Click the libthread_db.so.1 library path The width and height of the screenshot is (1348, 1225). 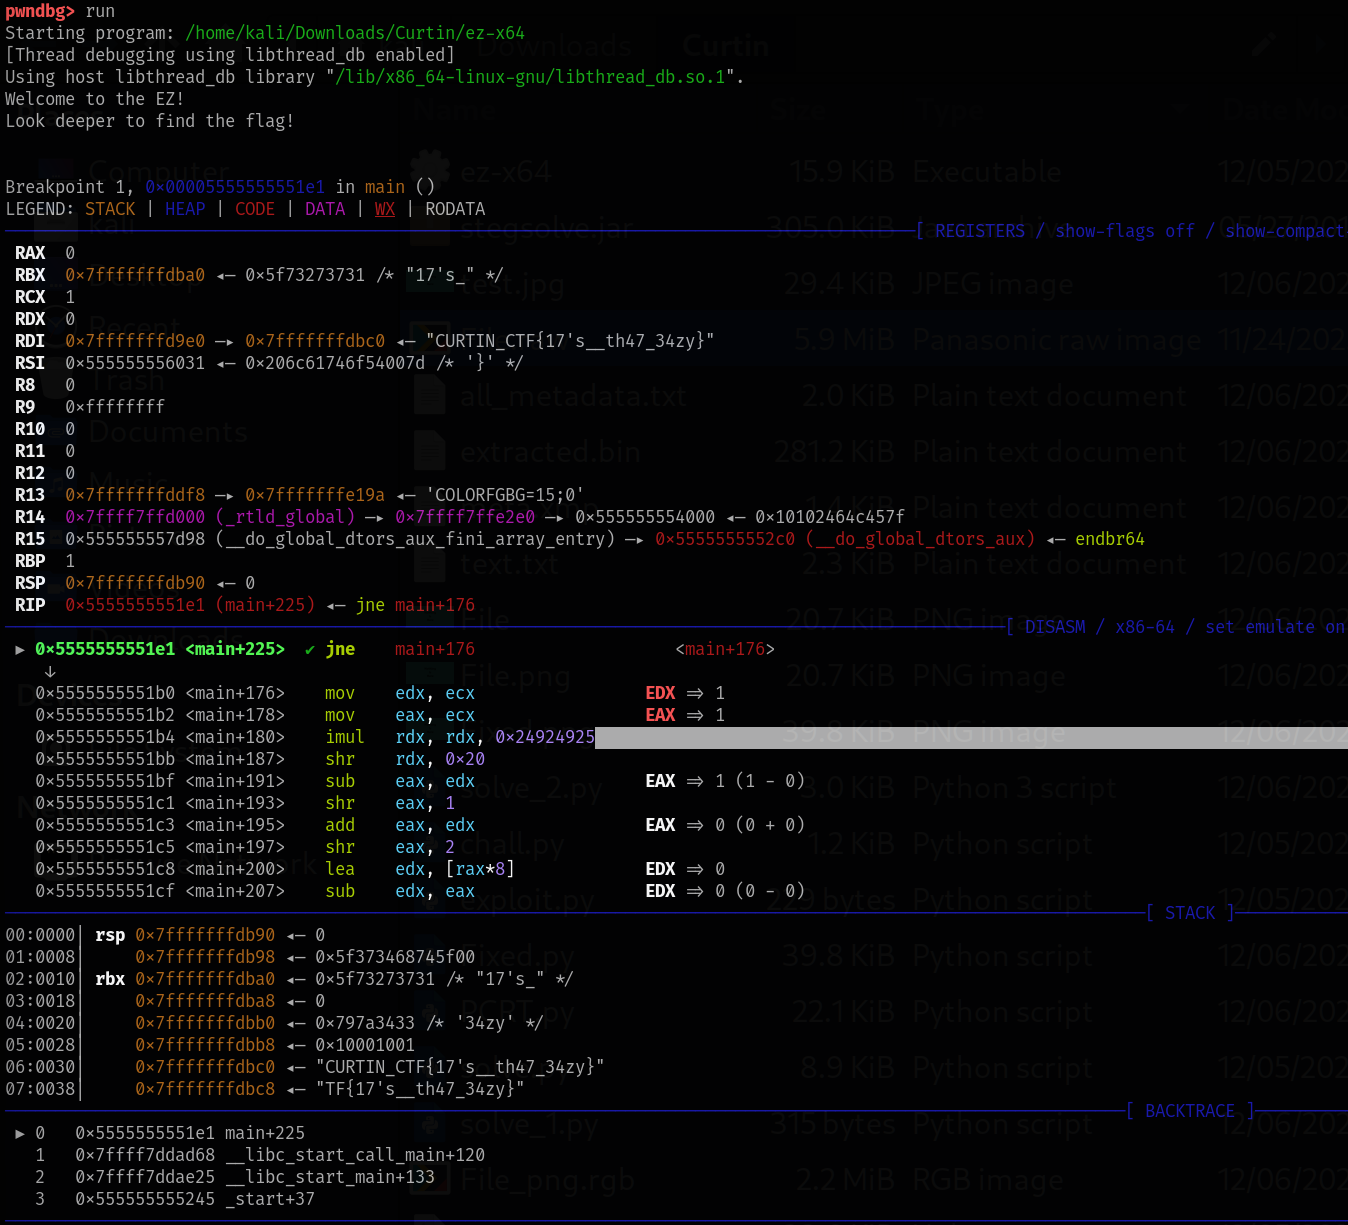click(x=530, y=77)
